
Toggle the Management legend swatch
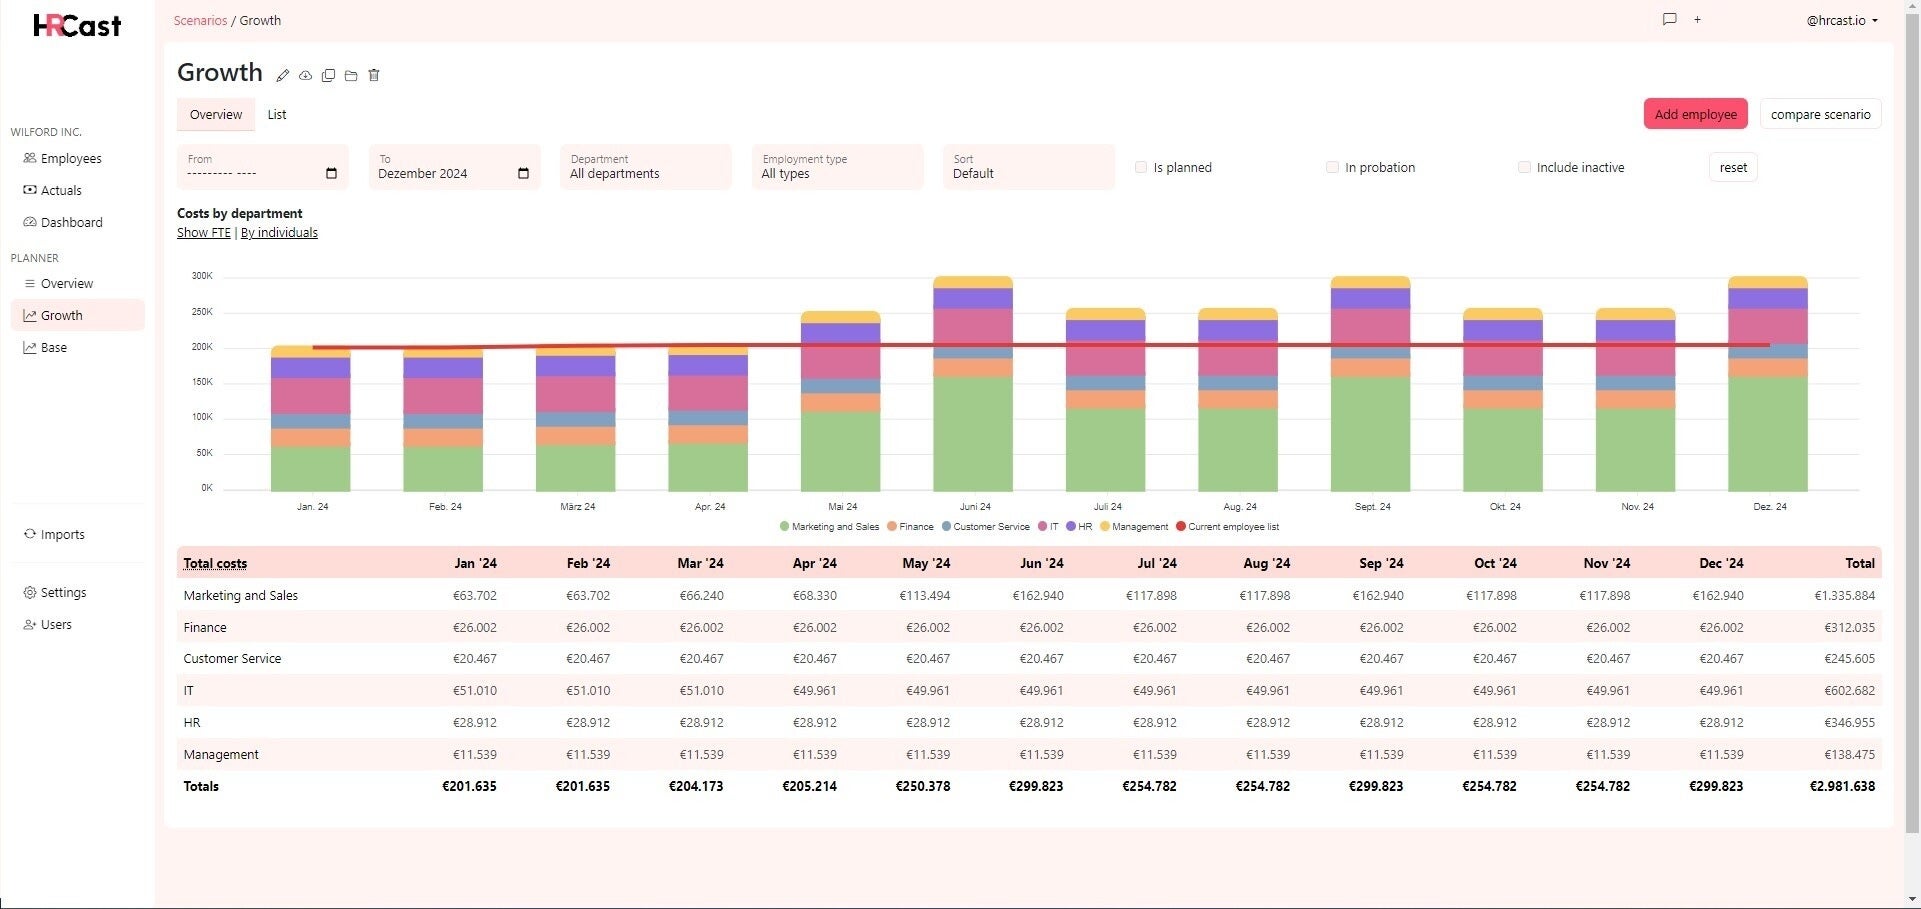coord(1105,527)
